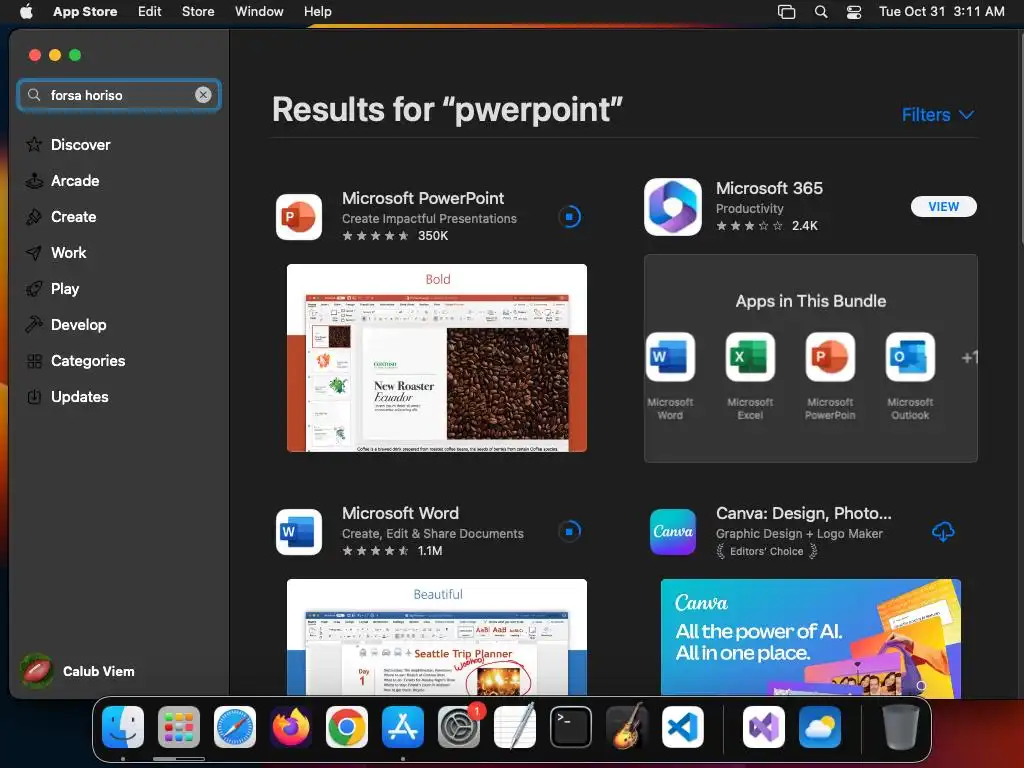The width and height of the screenshot is (1024, 768).
Task: Open the Help menu
Action: click(x=318, y=11)
